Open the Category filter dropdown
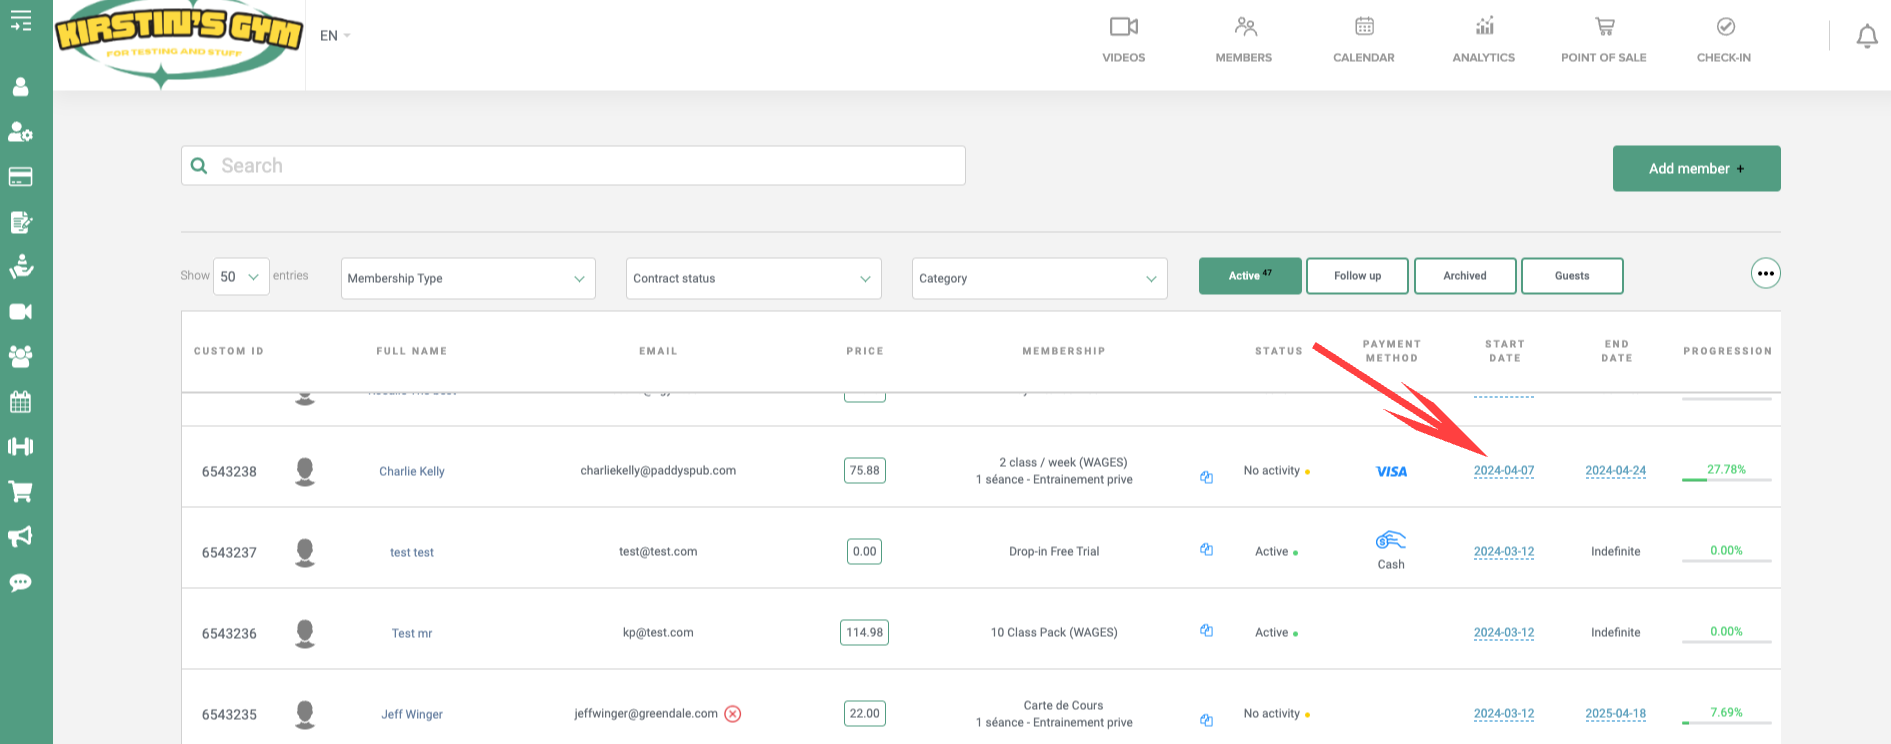This screenshot has width=1891, height=744. coord(1039,278)
